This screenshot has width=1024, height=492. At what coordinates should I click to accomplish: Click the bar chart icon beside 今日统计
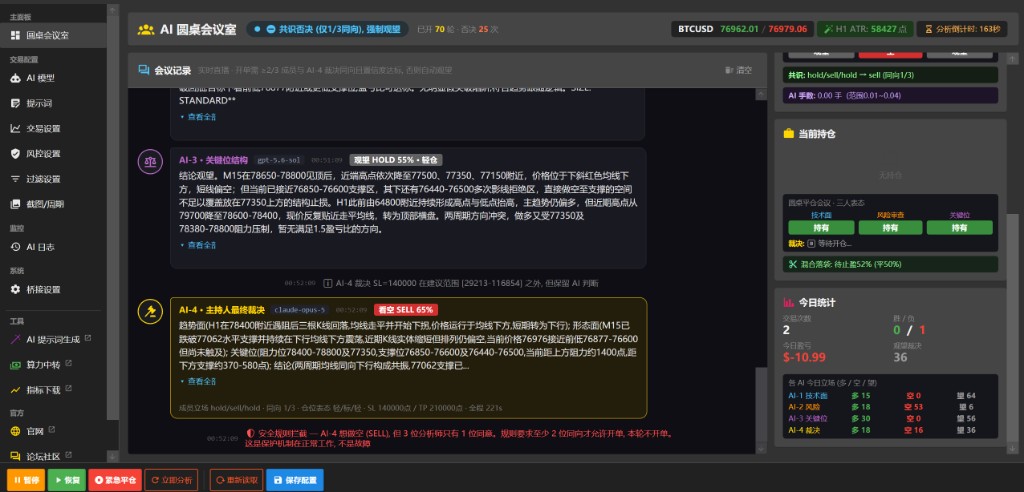(x=788, y=303)
